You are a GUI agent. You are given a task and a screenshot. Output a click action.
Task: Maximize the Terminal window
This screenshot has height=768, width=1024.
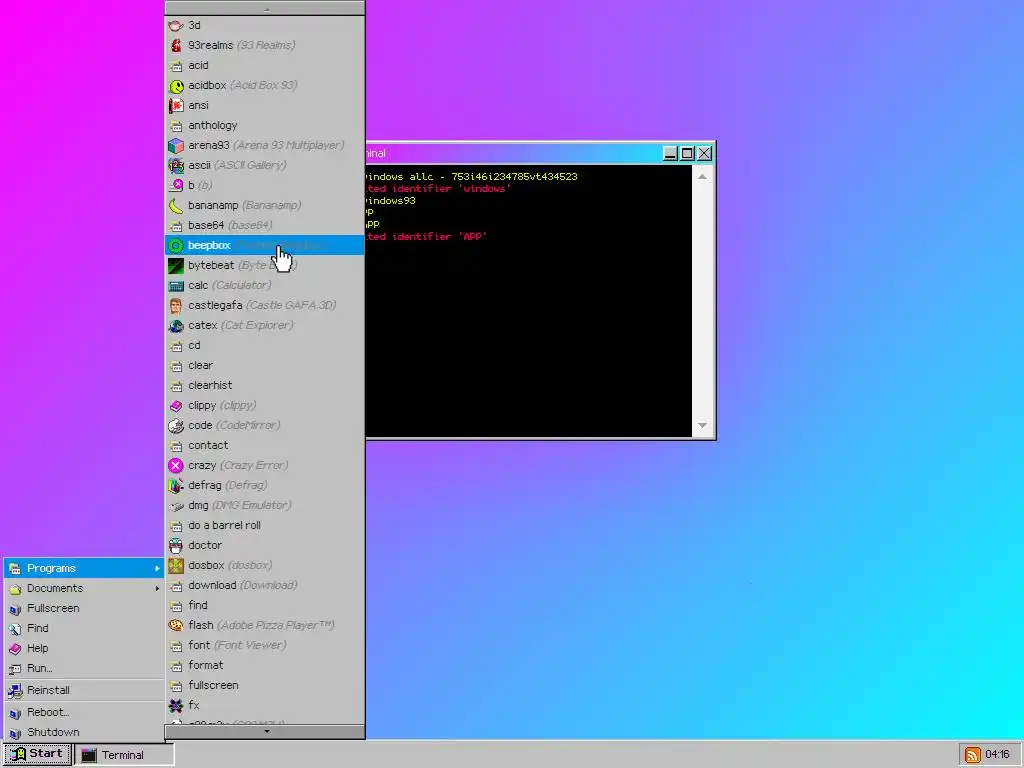click(x=687, y=153)
